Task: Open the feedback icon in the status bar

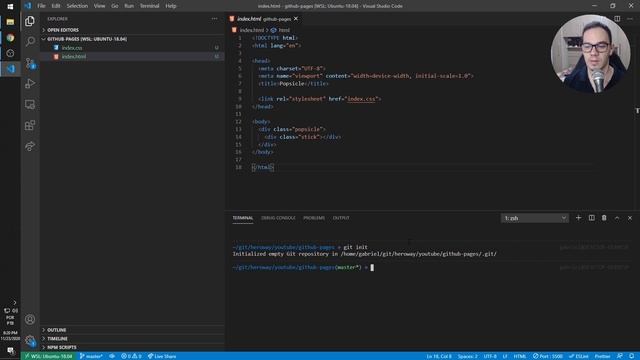Action: [620, 356]
